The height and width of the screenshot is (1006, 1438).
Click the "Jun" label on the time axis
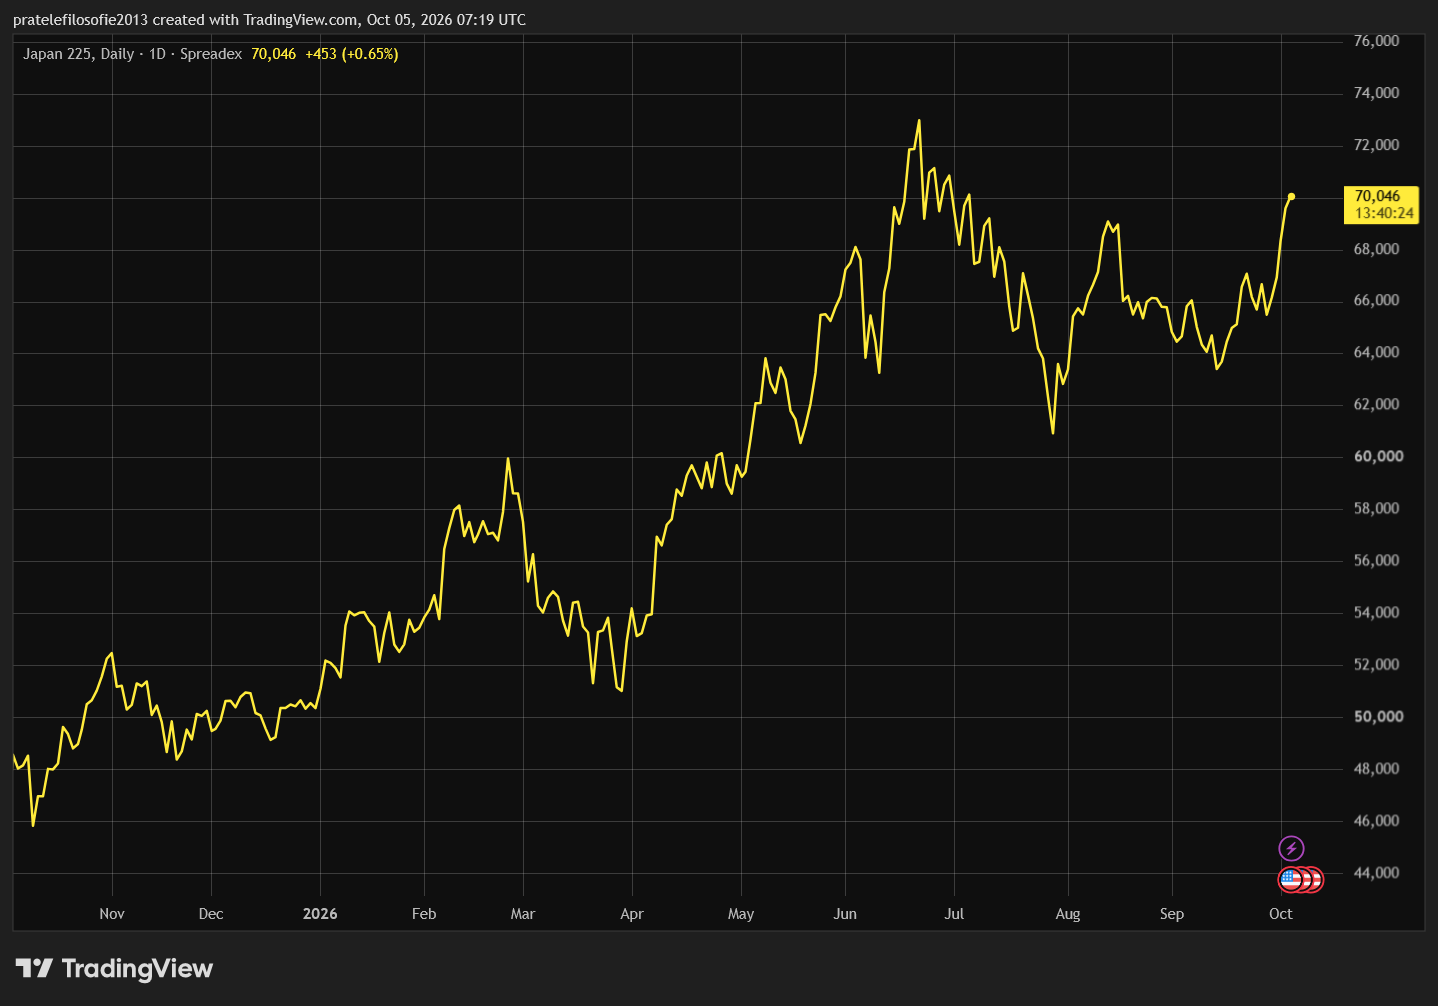point(845,914)
